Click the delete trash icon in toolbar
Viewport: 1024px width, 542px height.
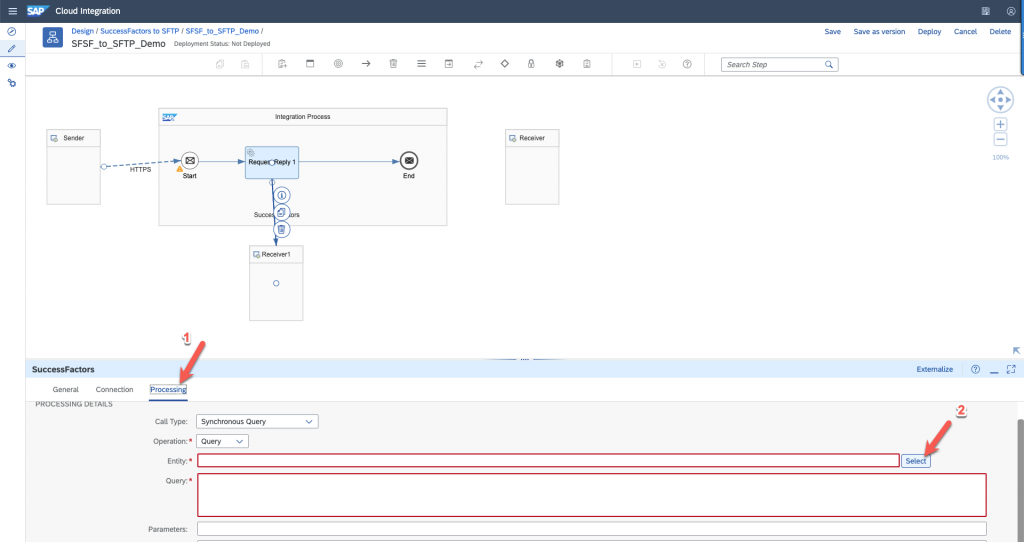[x=393, y=64]
